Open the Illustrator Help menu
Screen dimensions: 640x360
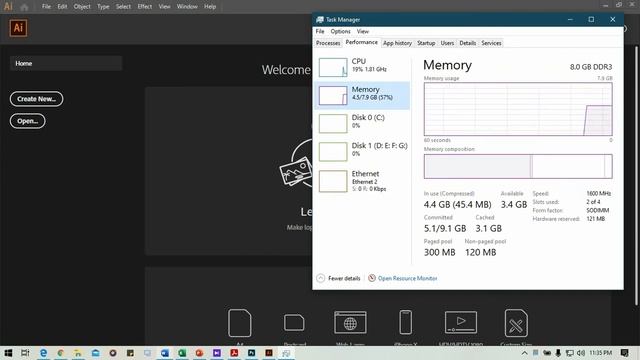210,7
